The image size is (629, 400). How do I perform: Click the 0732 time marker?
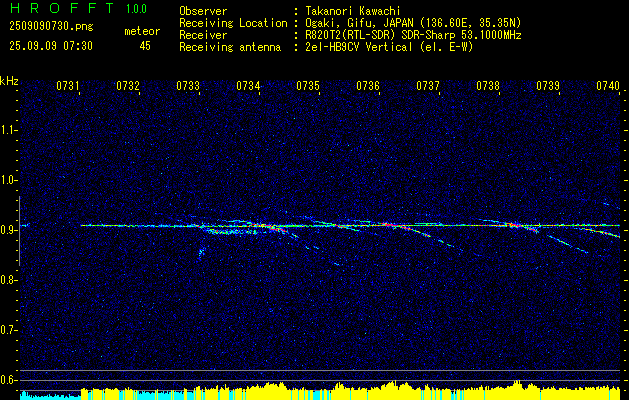[128, 86]
